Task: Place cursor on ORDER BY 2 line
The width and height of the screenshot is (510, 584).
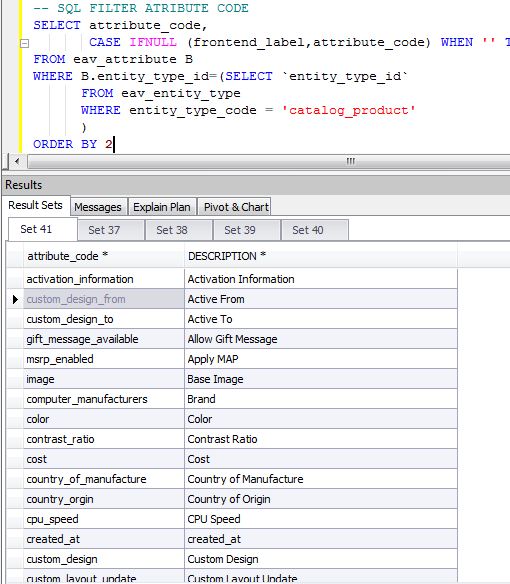Action: coord(73,144)
